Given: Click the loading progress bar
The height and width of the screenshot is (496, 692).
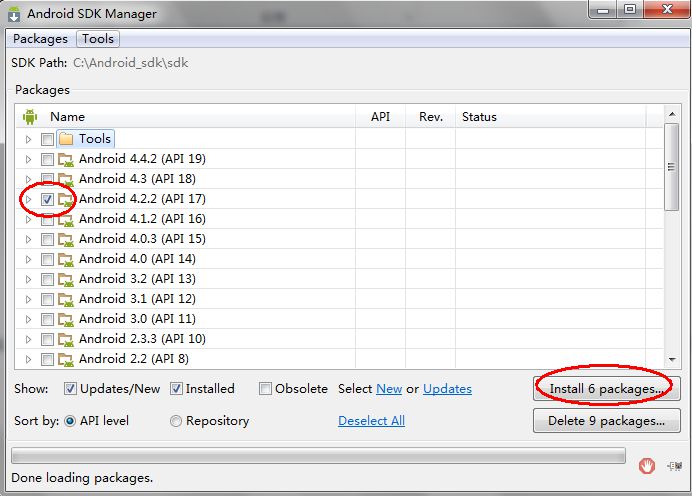Looking at the screenshot, I should [318, 455].
